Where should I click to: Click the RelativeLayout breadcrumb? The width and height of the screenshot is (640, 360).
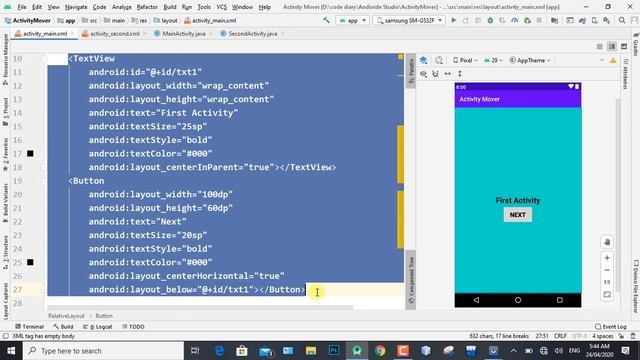[x=66, y=316]
